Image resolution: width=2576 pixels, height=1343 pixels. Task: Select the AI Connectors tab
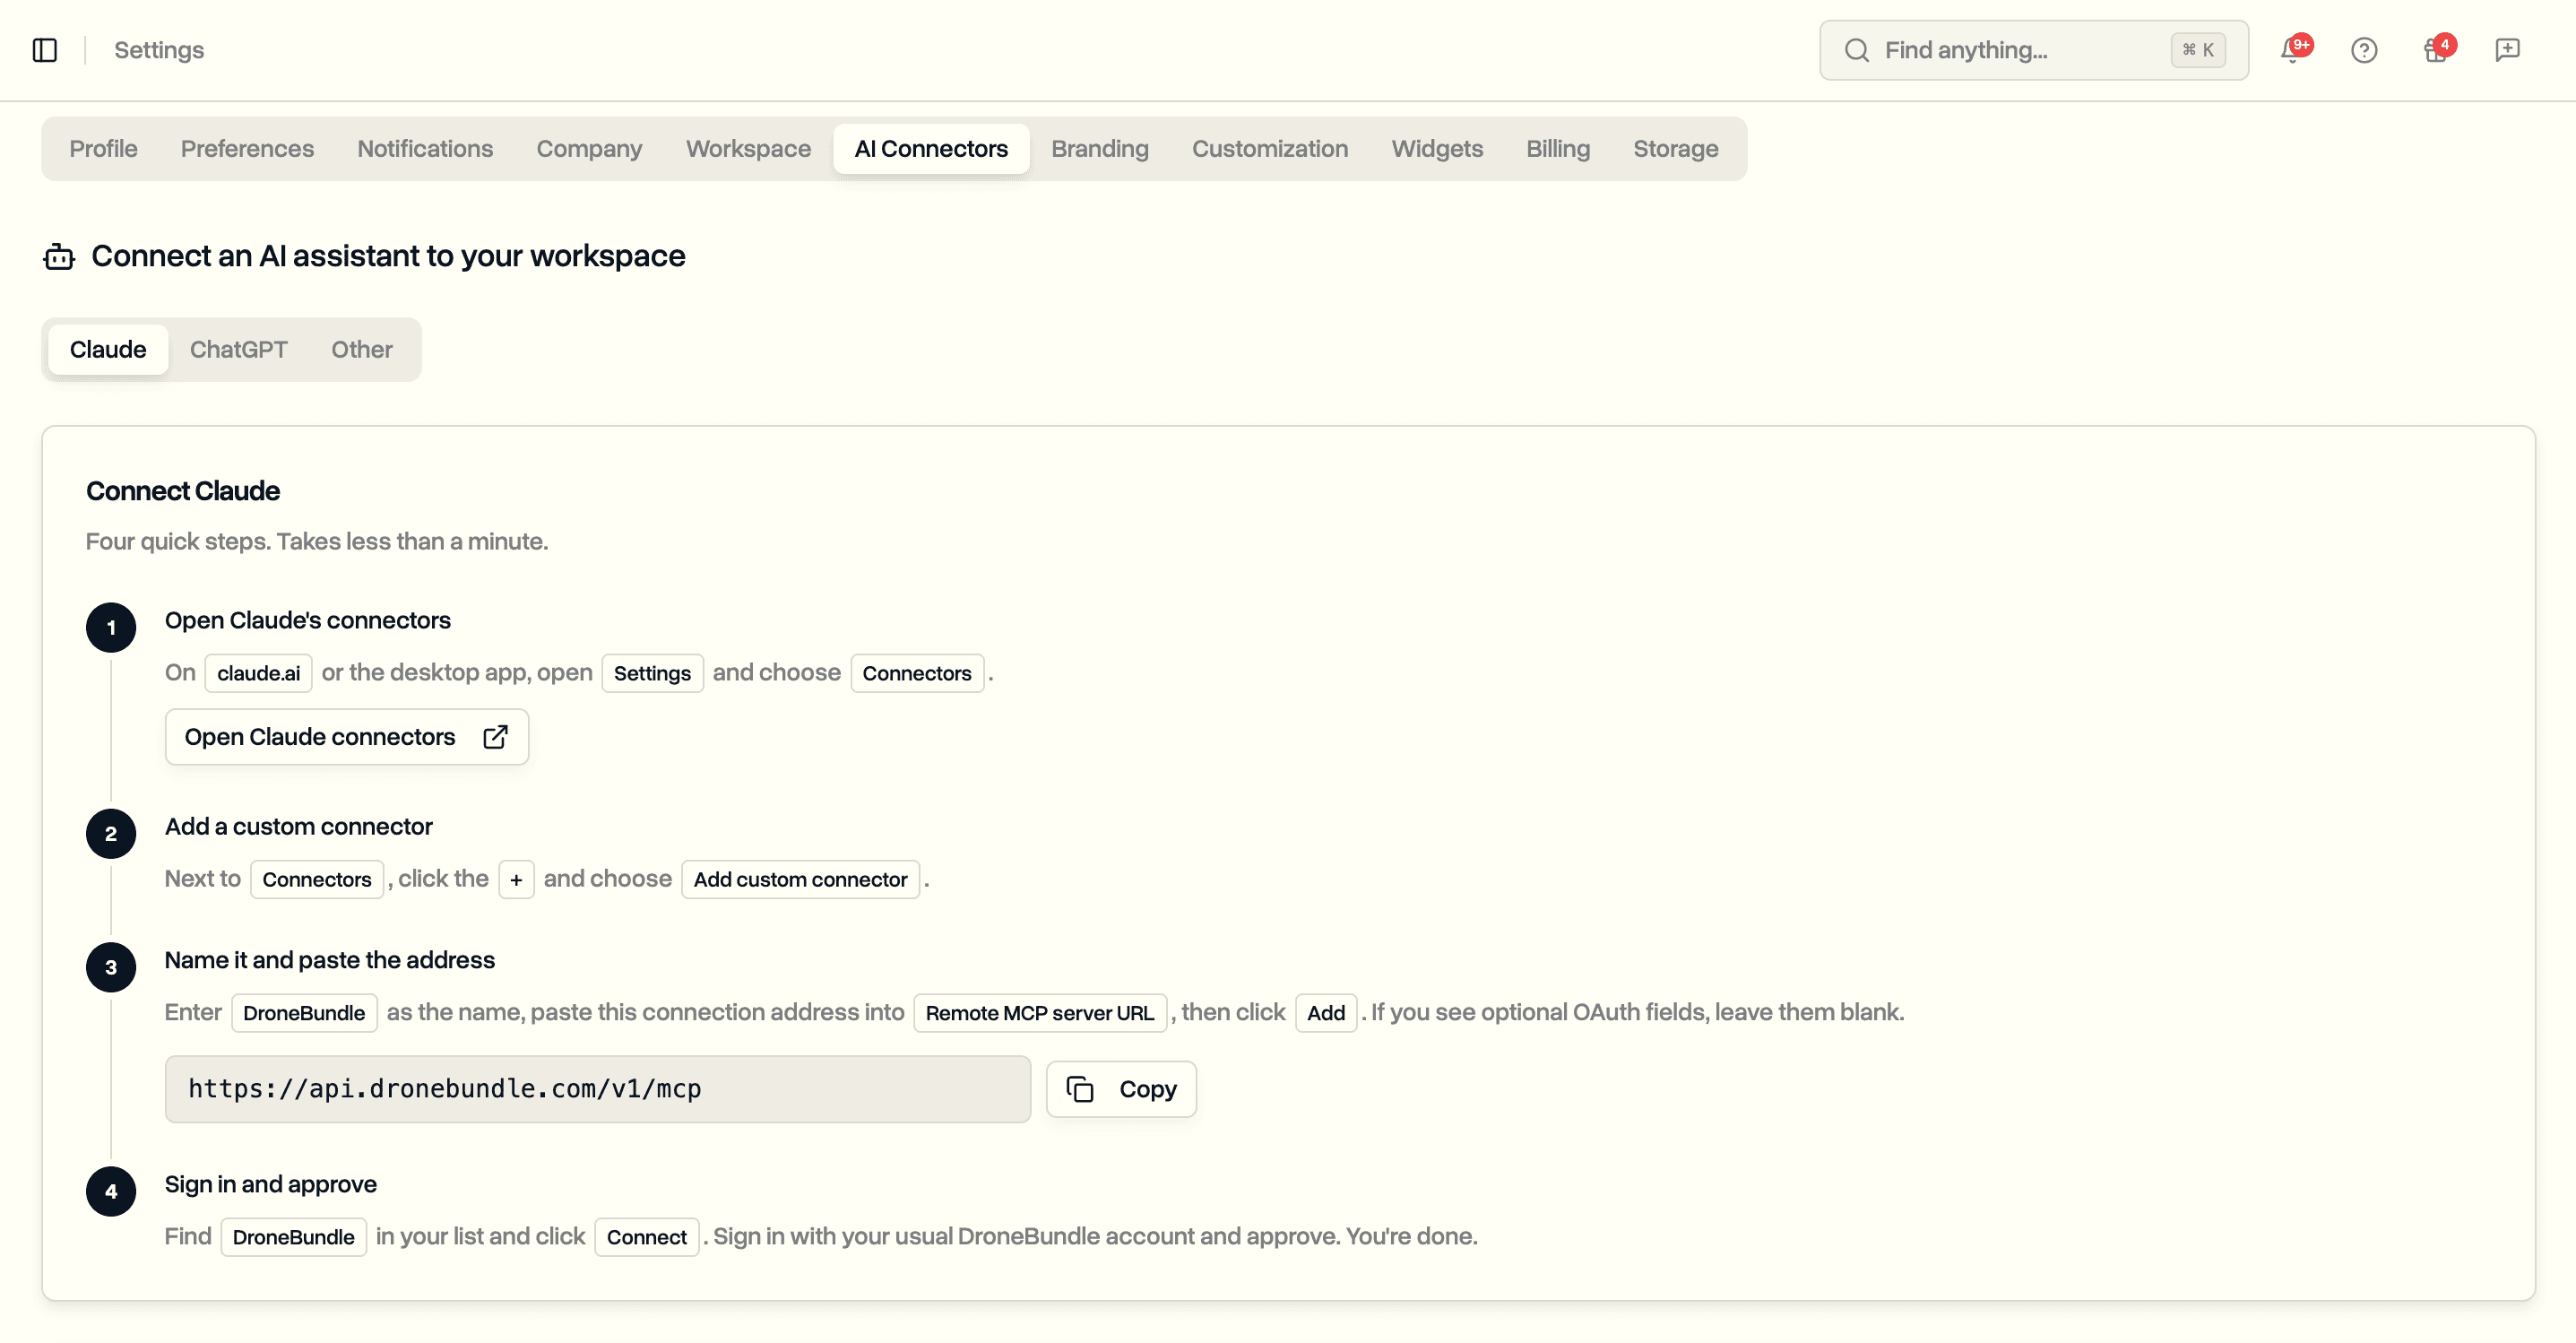click(931, 149)
